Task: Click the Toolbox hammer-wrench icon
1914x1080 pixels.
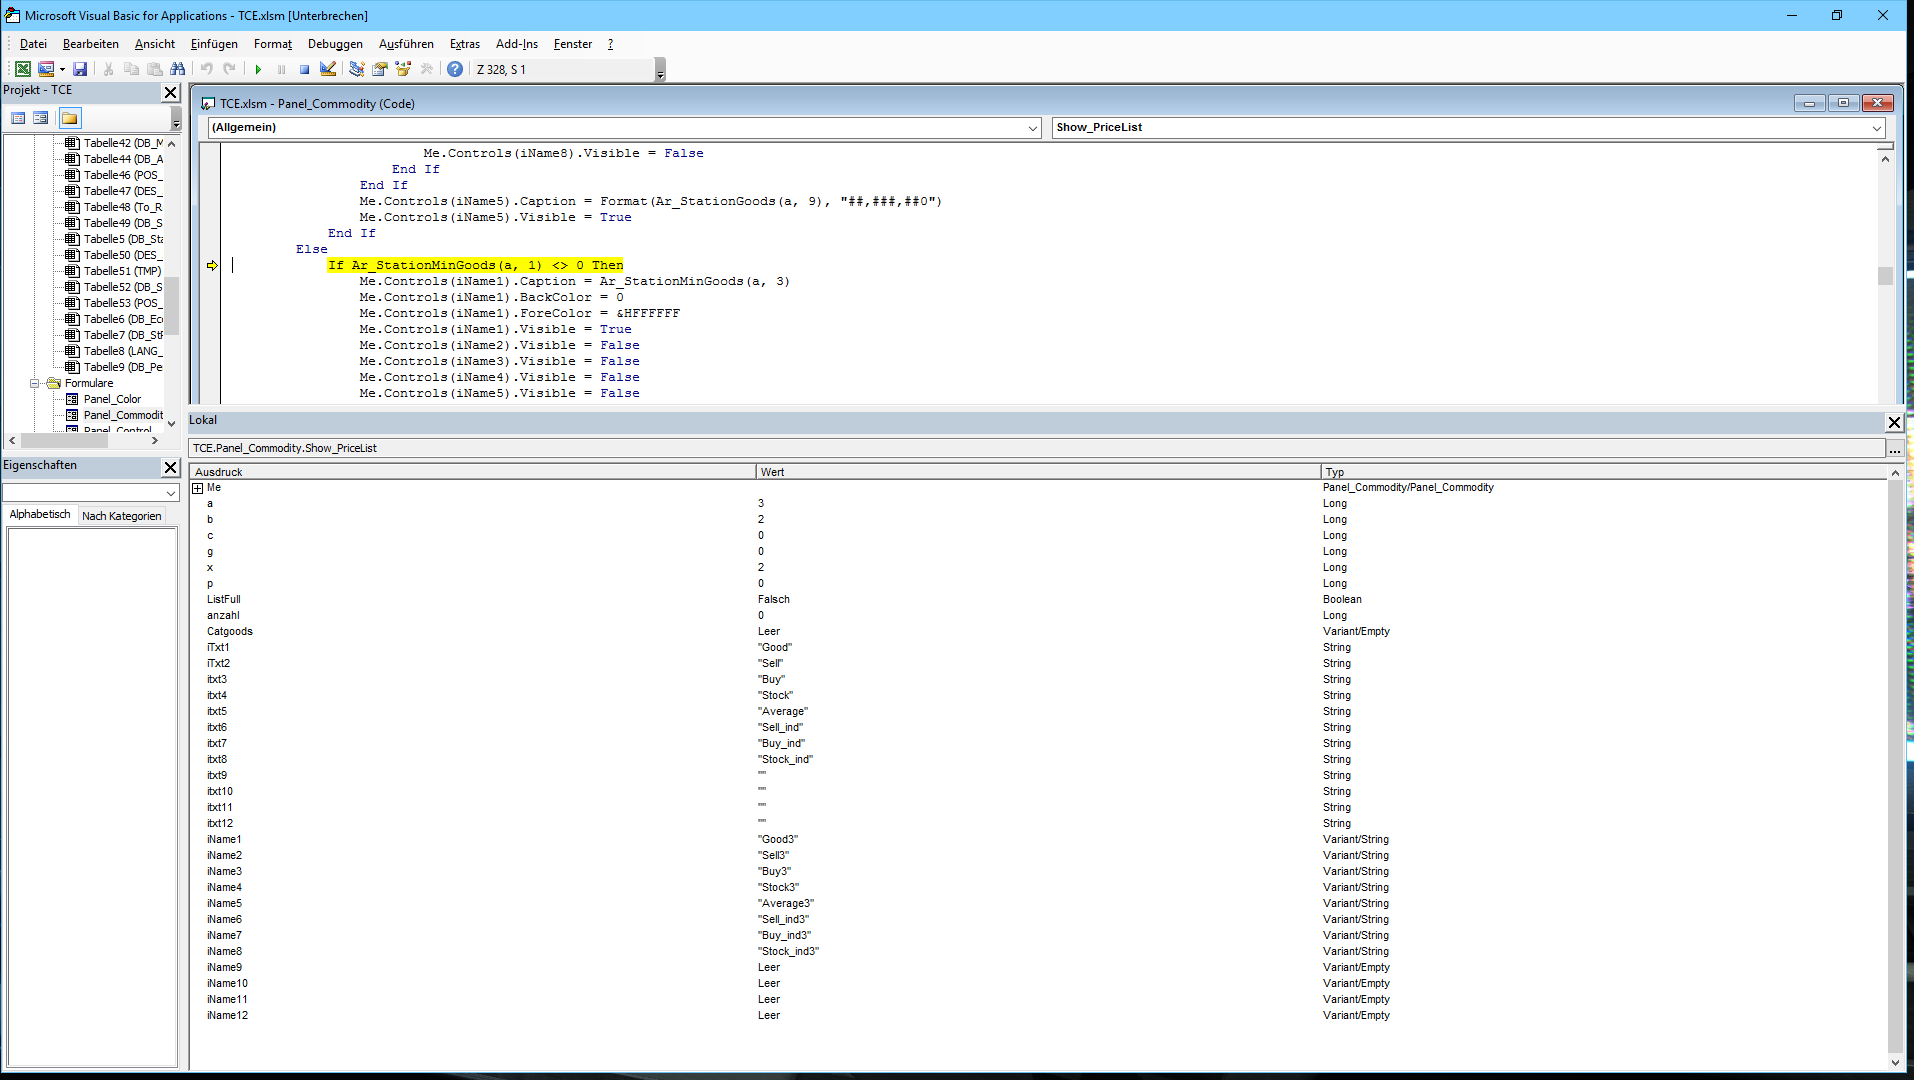Action: coord(427,69)
